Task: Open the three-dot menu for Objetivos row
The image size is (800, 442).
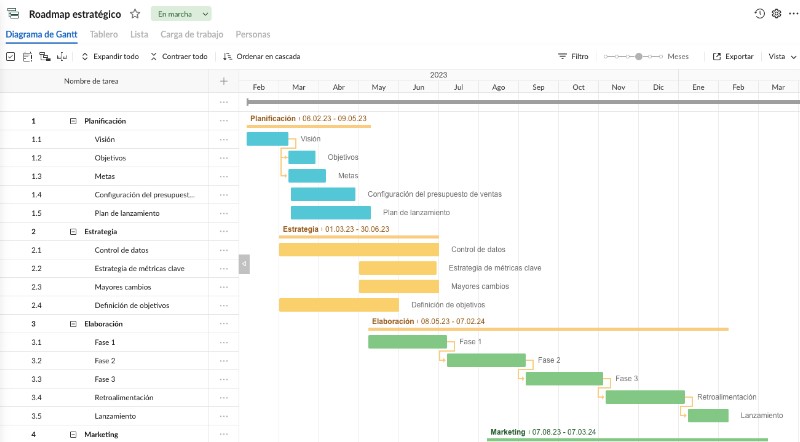Action: point(223,158)
